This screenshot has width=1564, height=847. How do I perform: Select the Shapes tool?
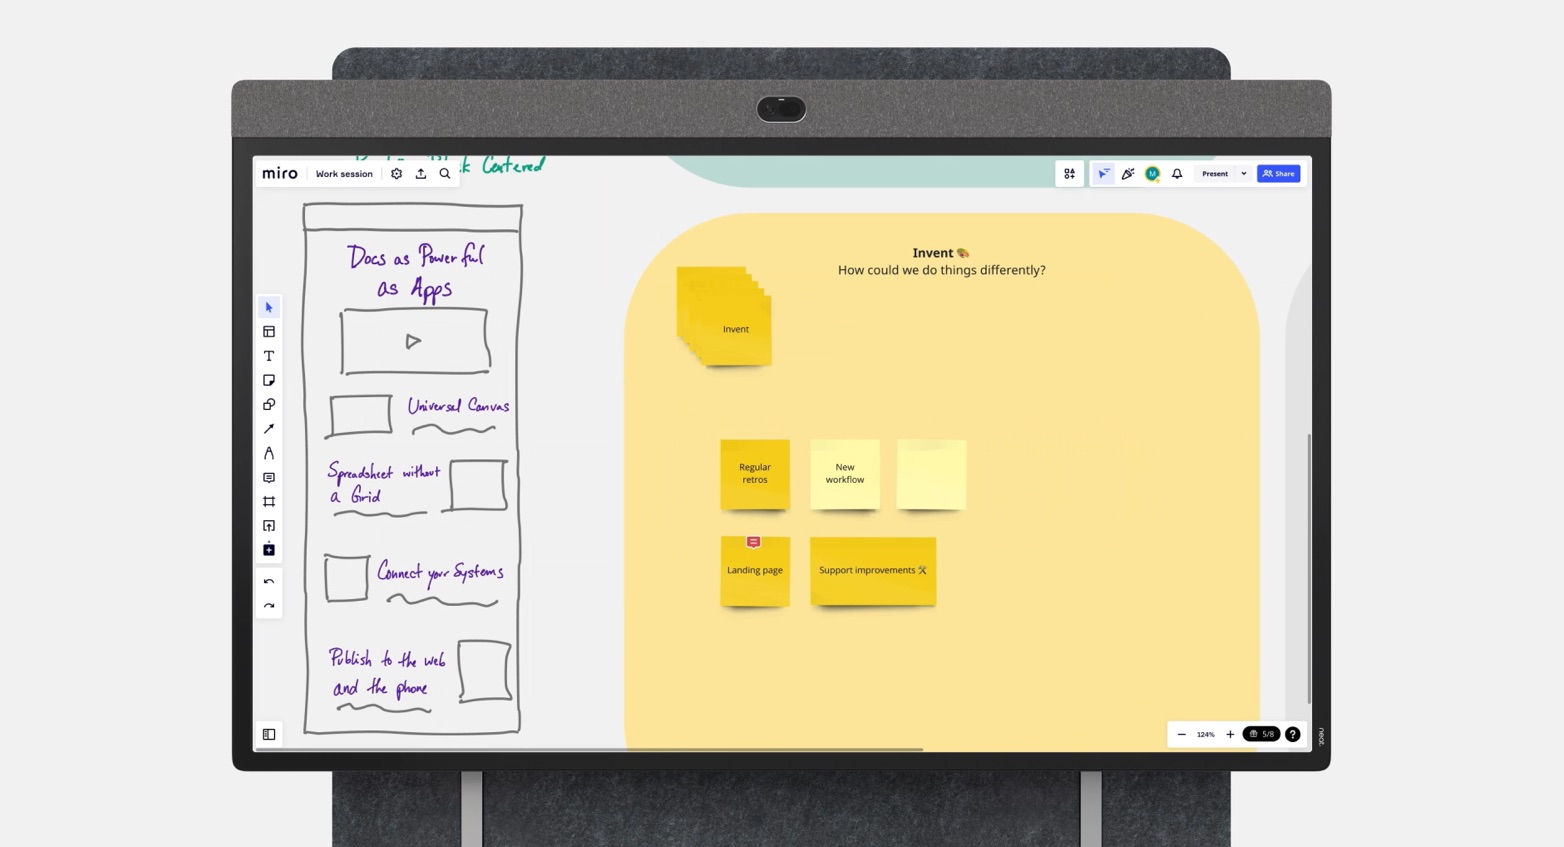[269, 405]
